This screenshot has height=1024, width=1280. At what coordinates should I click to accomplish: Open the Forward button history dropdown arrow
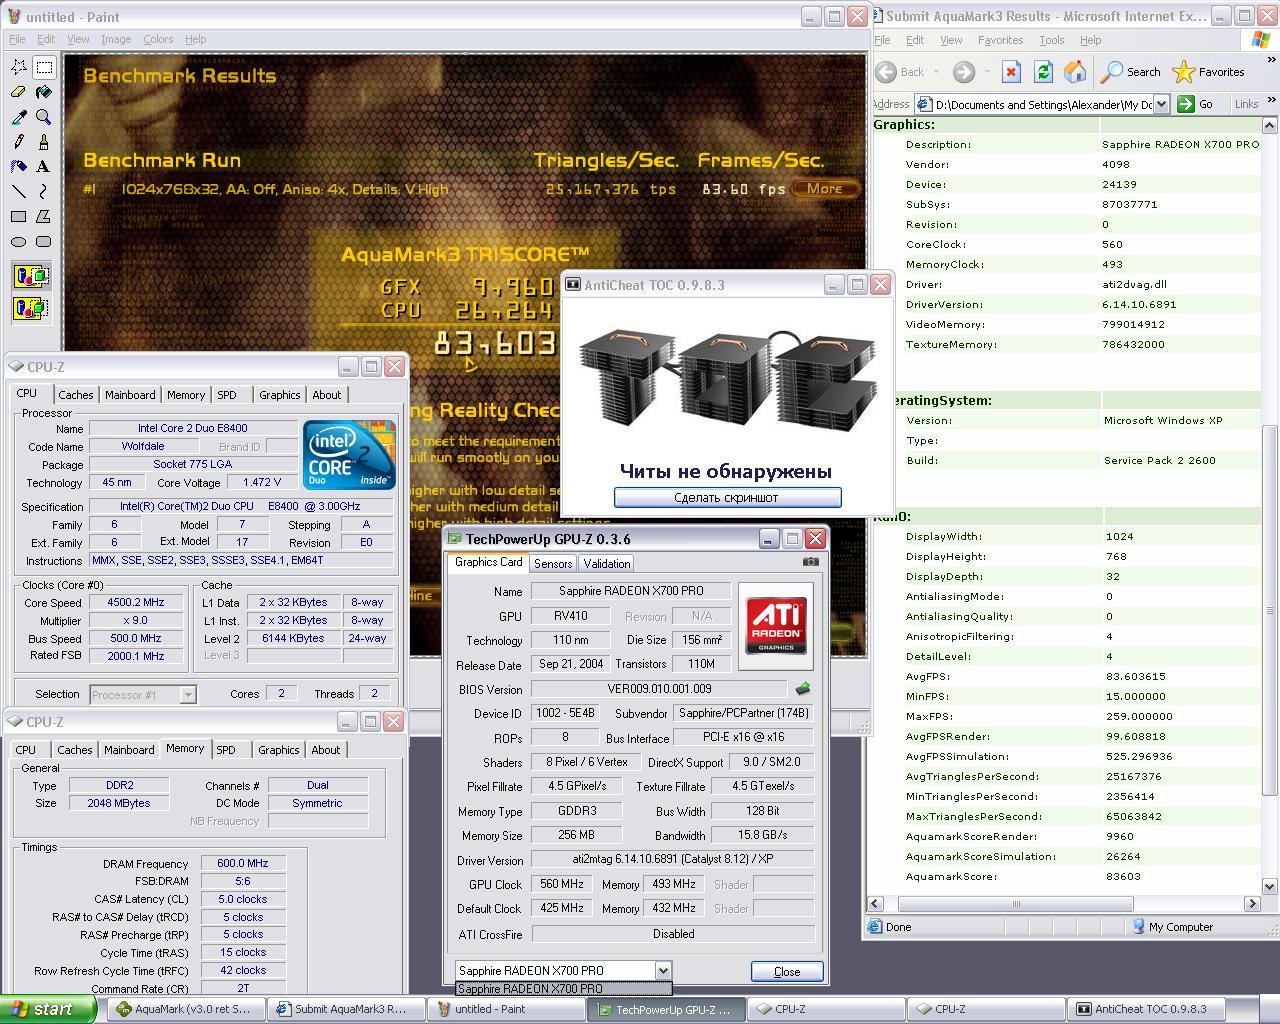986,72
